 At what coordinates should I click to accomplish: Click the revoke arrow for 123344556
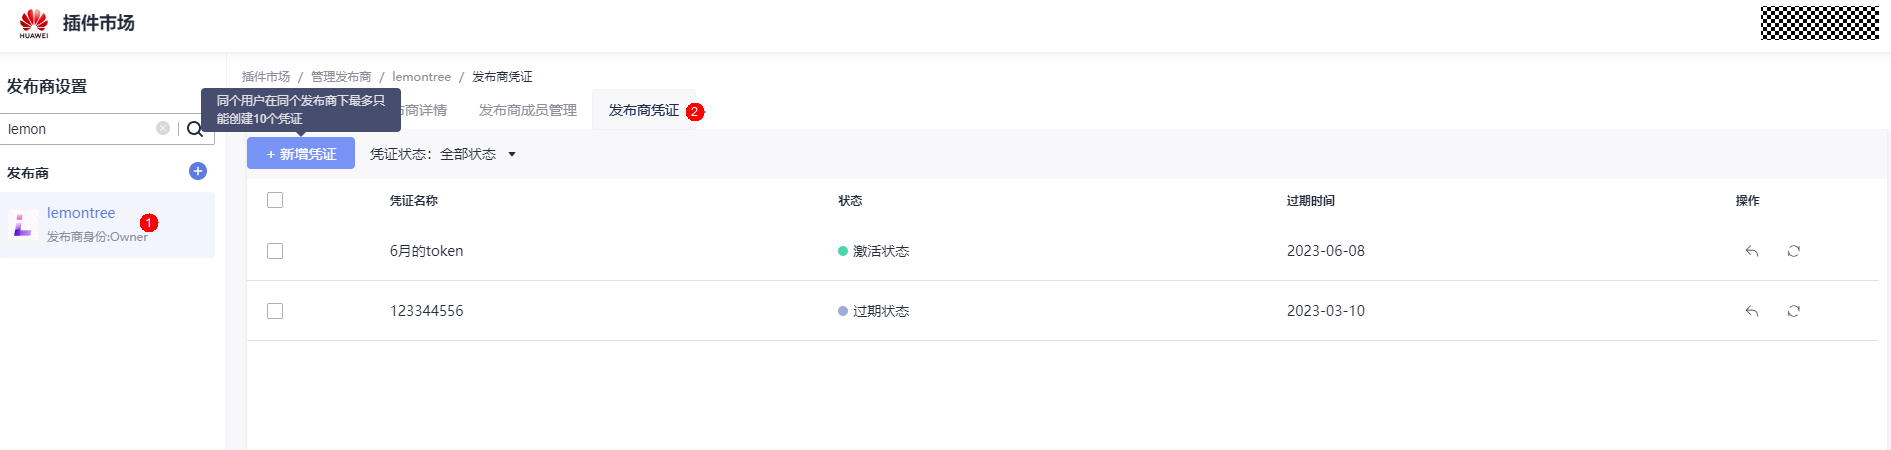[x=1752, y=311]
